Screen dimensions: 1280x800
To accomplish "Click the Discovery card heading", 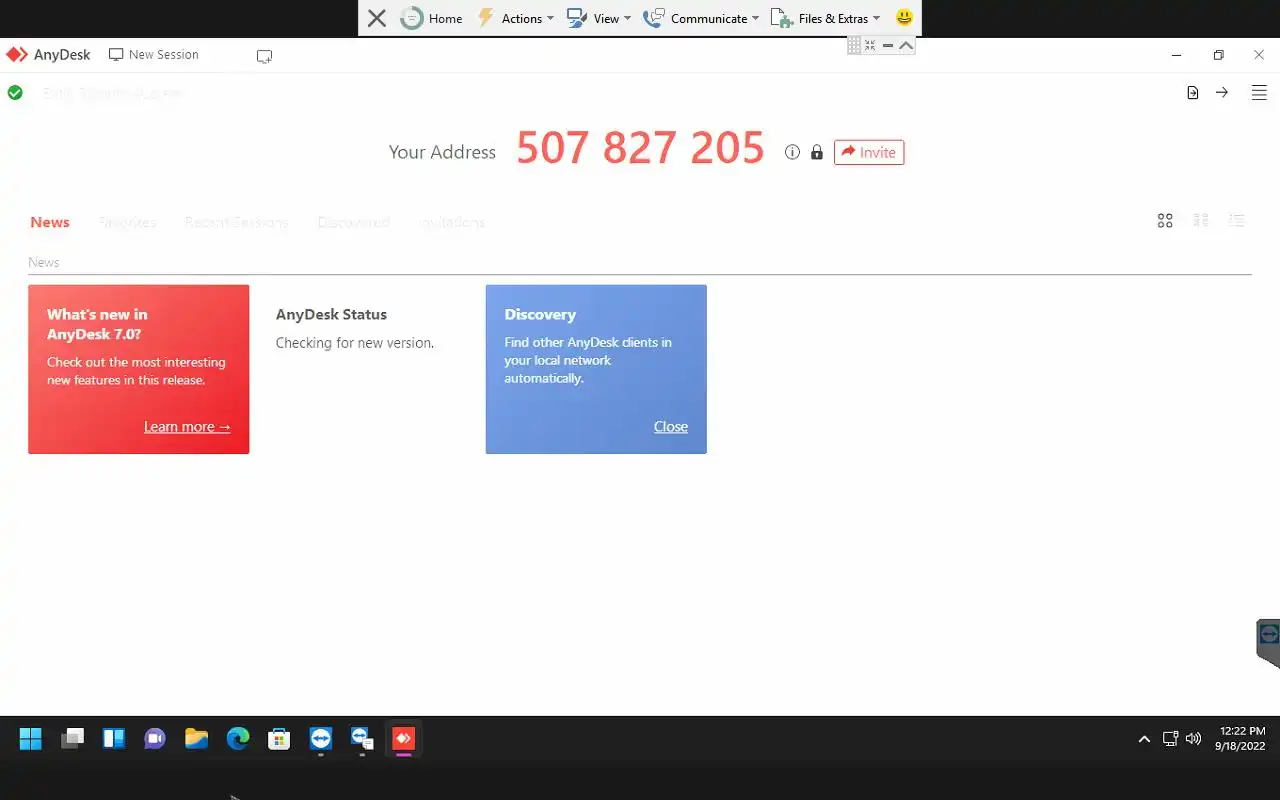I will [540, 314].
